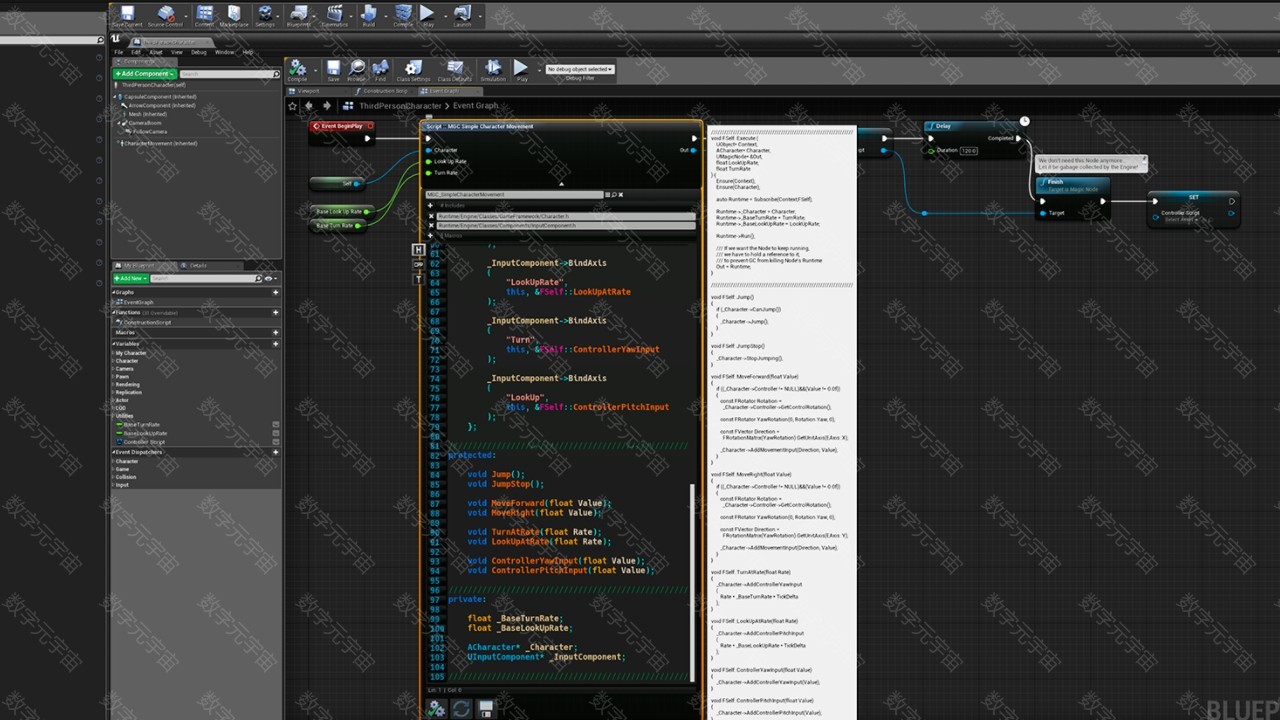The image size is (1280, 720).
Task: Click the Find binoculars icon
Action: click(380, 70)
